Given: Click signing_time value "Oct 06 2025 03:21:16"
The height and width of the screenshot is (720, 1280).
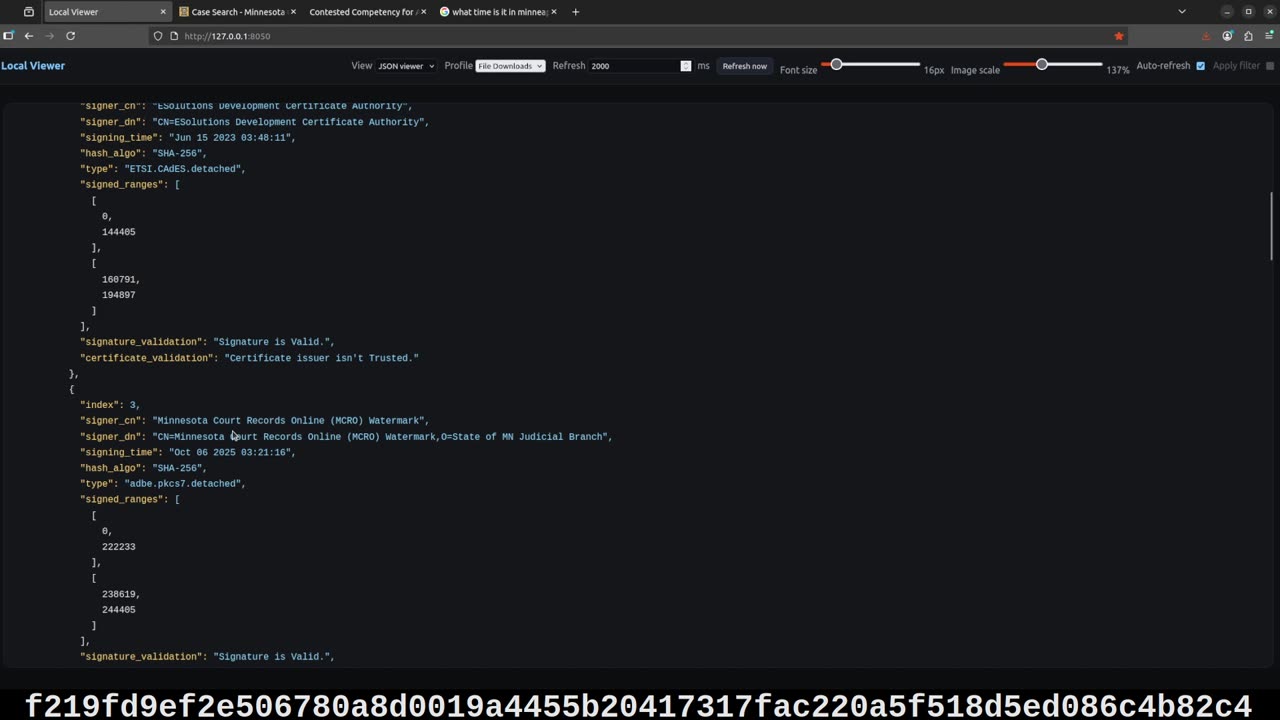Looking at the screenshot, I should coord(230,452).
